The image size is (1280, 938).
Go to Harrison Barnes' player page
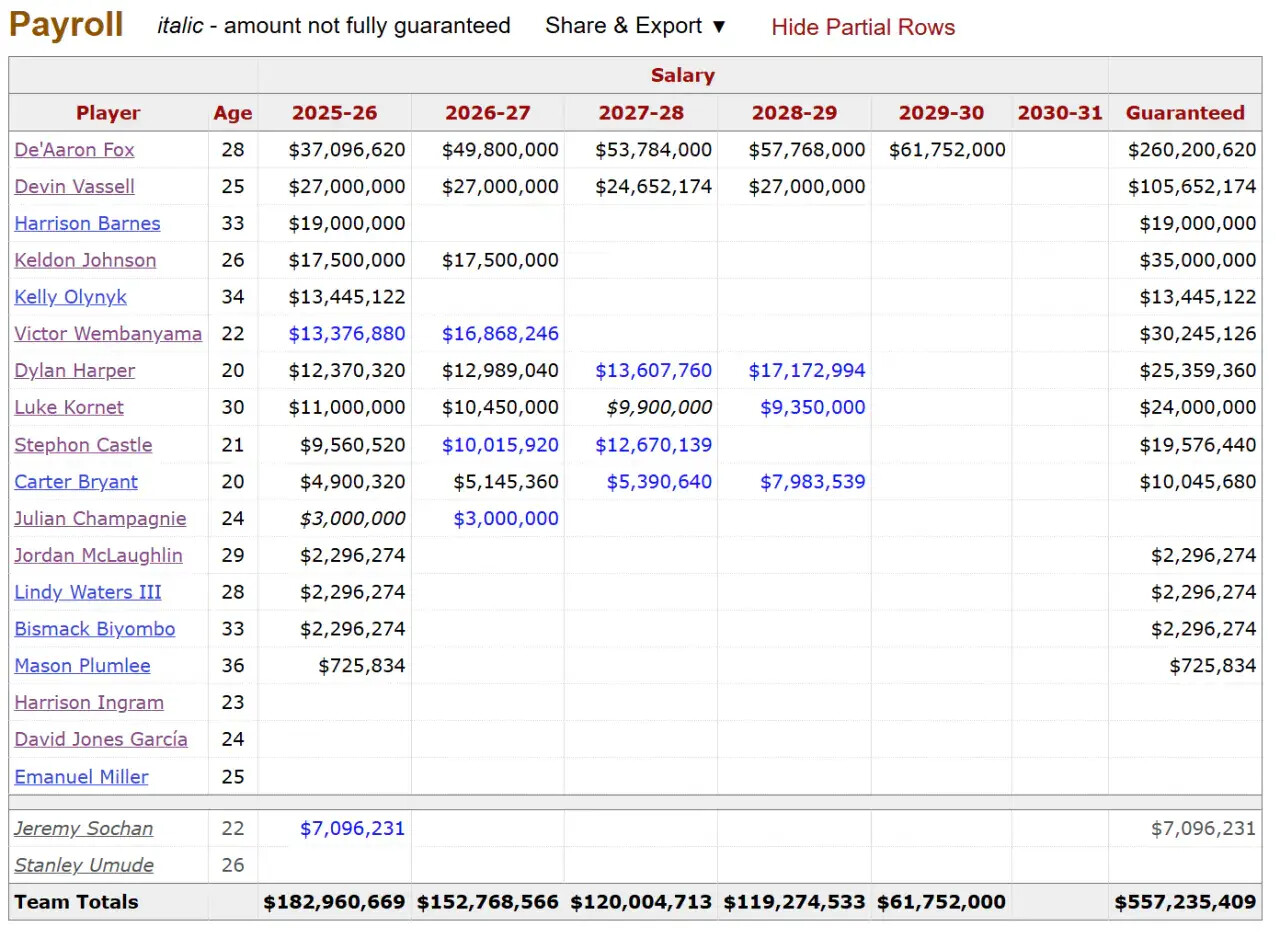click(87, 224)
